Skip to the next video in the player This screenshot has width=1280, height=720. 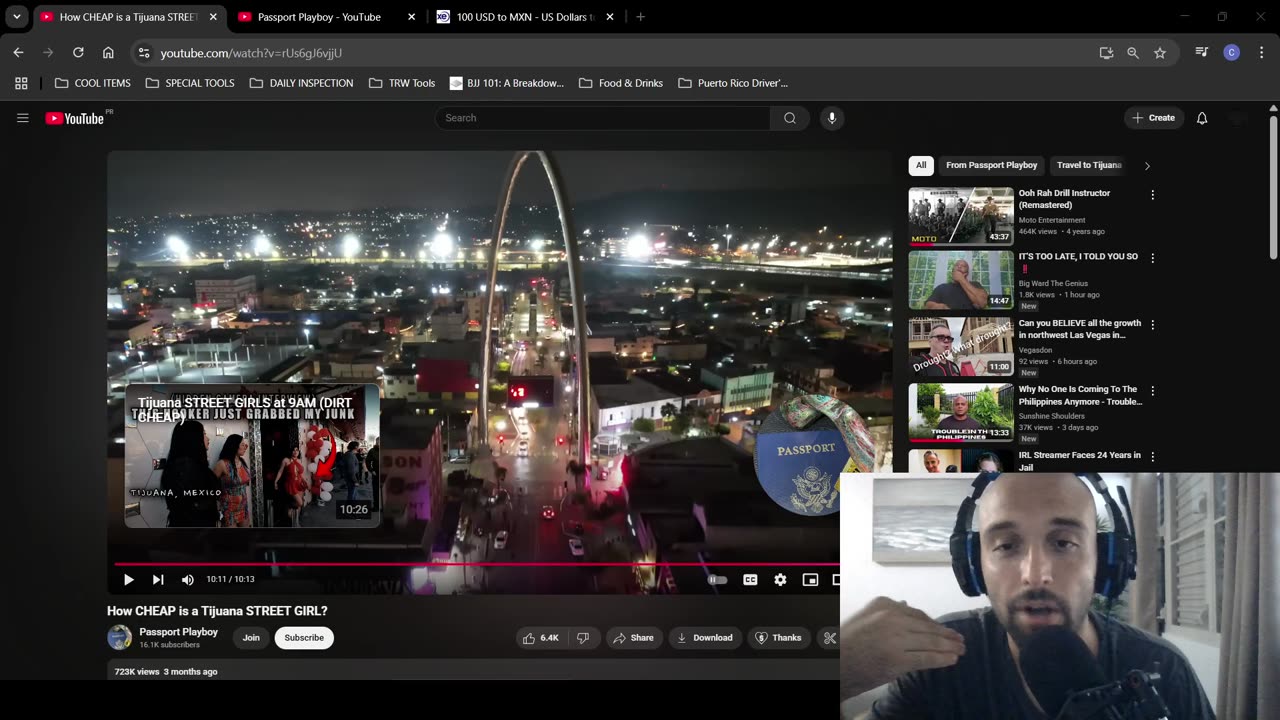[158, 579]
